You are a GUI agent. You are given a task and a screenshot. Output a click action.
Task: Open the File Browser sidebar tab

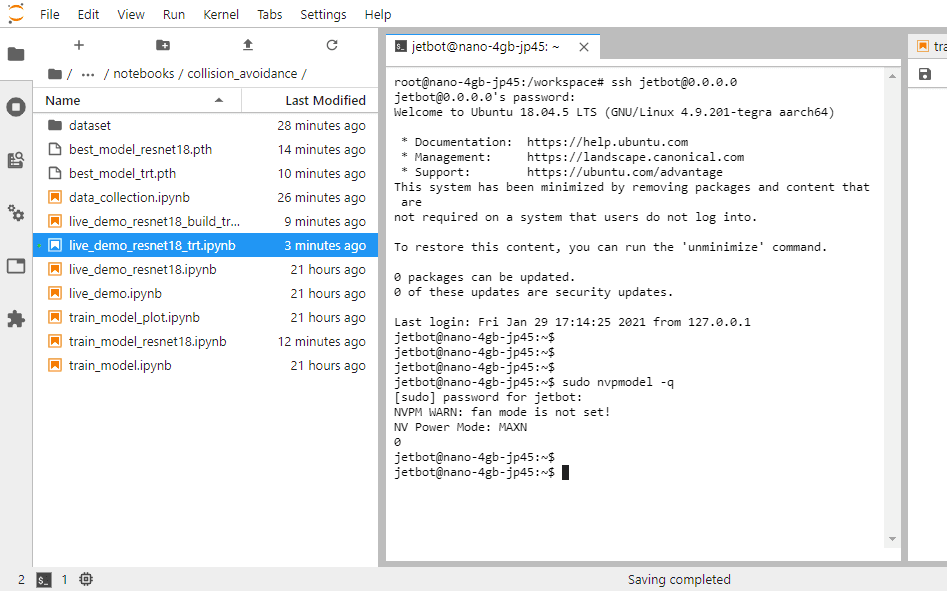(16, 54)
